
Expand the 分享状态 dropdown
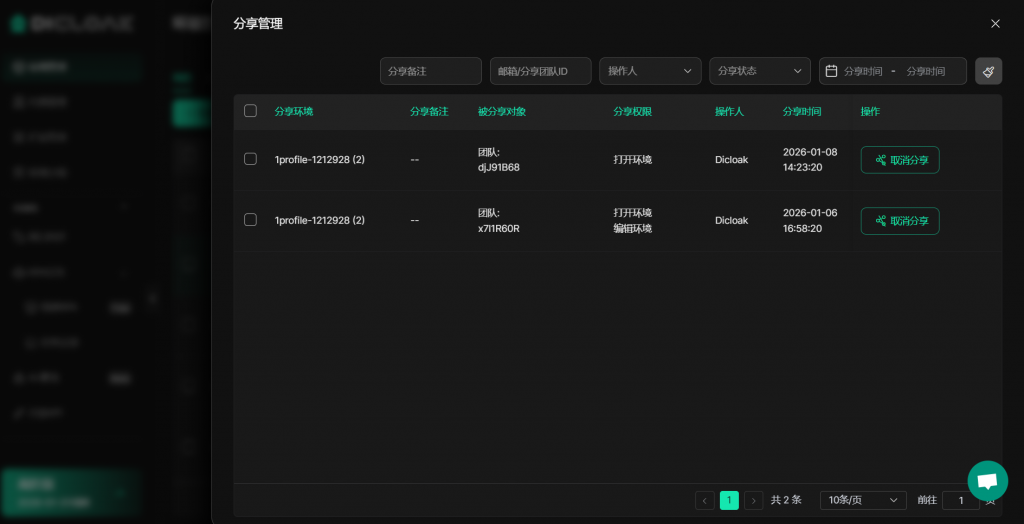760,71
